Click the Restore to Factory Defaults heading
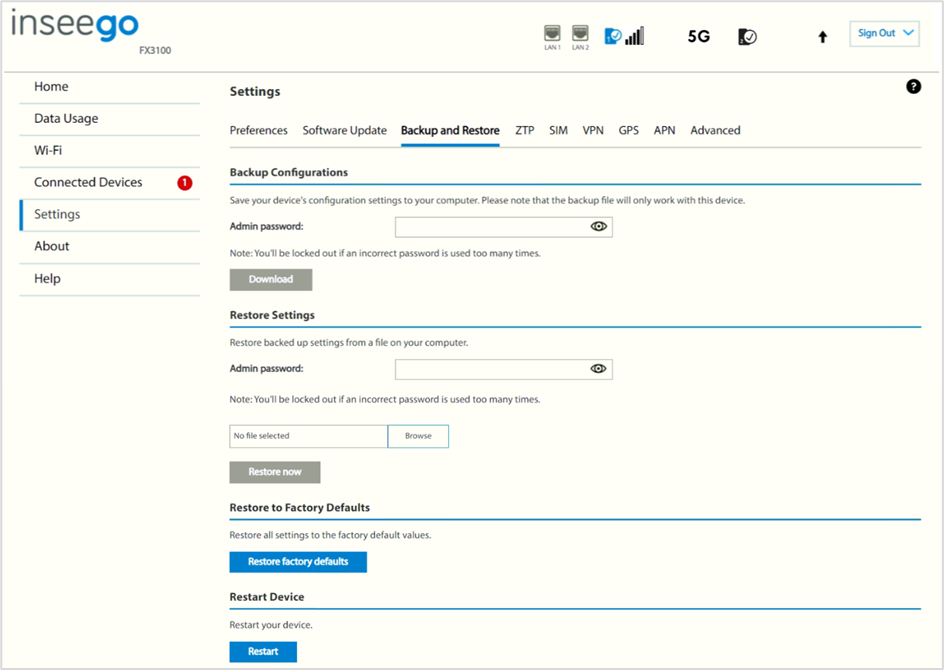Viewport: 944px width, 670px height. (300, 507)
